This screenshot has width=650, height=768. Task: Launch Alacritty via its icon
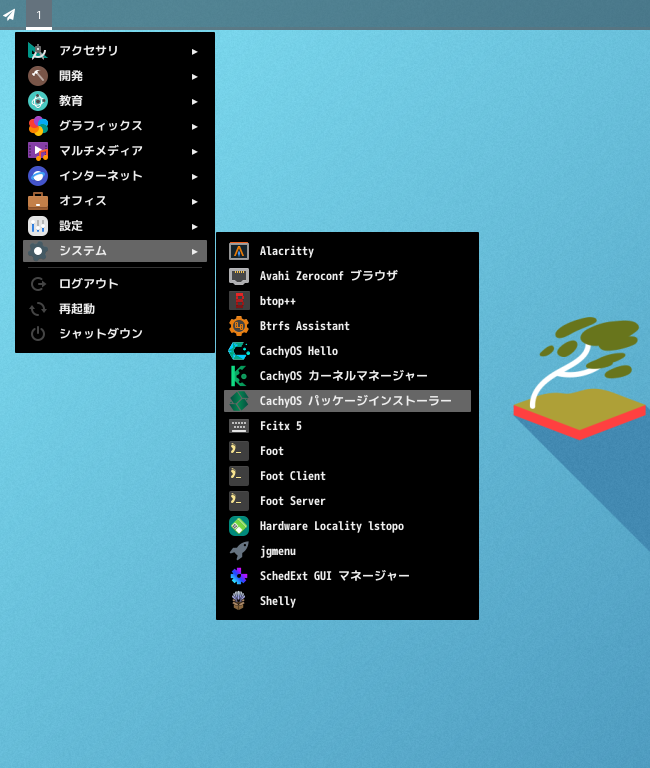[x=239, y=251]
